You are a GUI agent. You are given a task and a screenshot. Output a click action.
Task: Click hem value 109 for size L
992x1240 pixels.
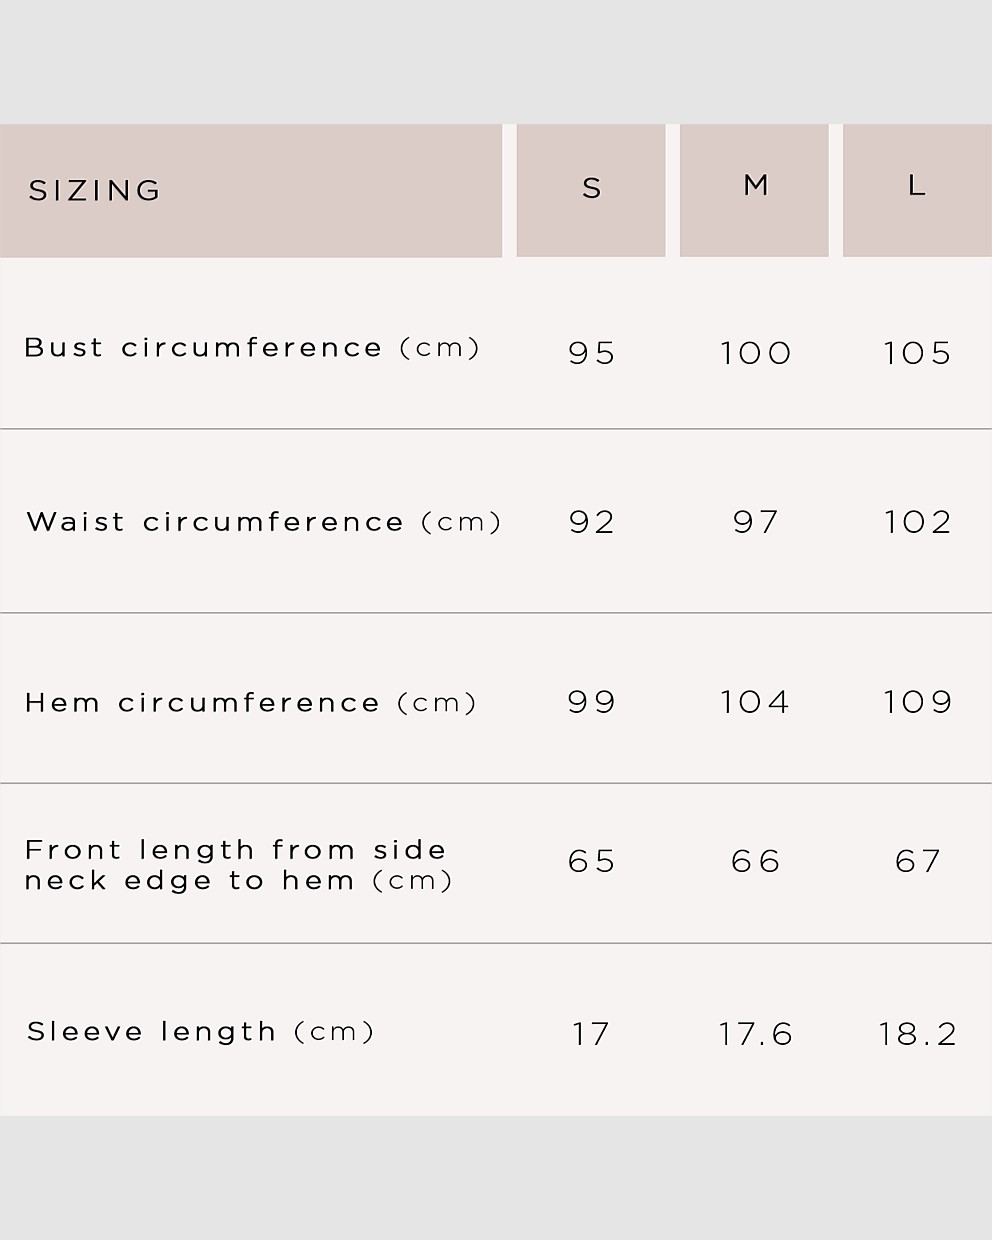(917, 702)
